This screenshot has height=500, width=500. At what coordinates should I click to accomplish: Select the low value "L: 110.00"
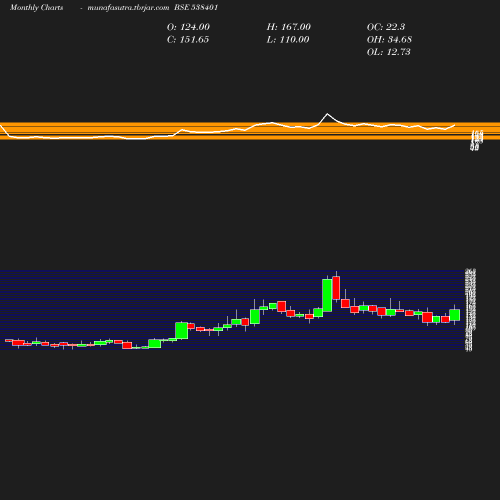coord(288,40)
